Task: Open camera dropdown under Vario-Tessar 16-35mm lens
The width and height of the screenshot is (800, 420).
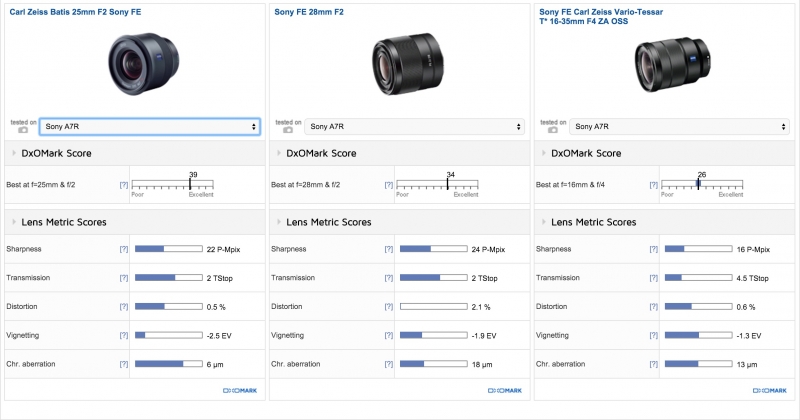Action: pyautogui.click(x=680, y=127)
